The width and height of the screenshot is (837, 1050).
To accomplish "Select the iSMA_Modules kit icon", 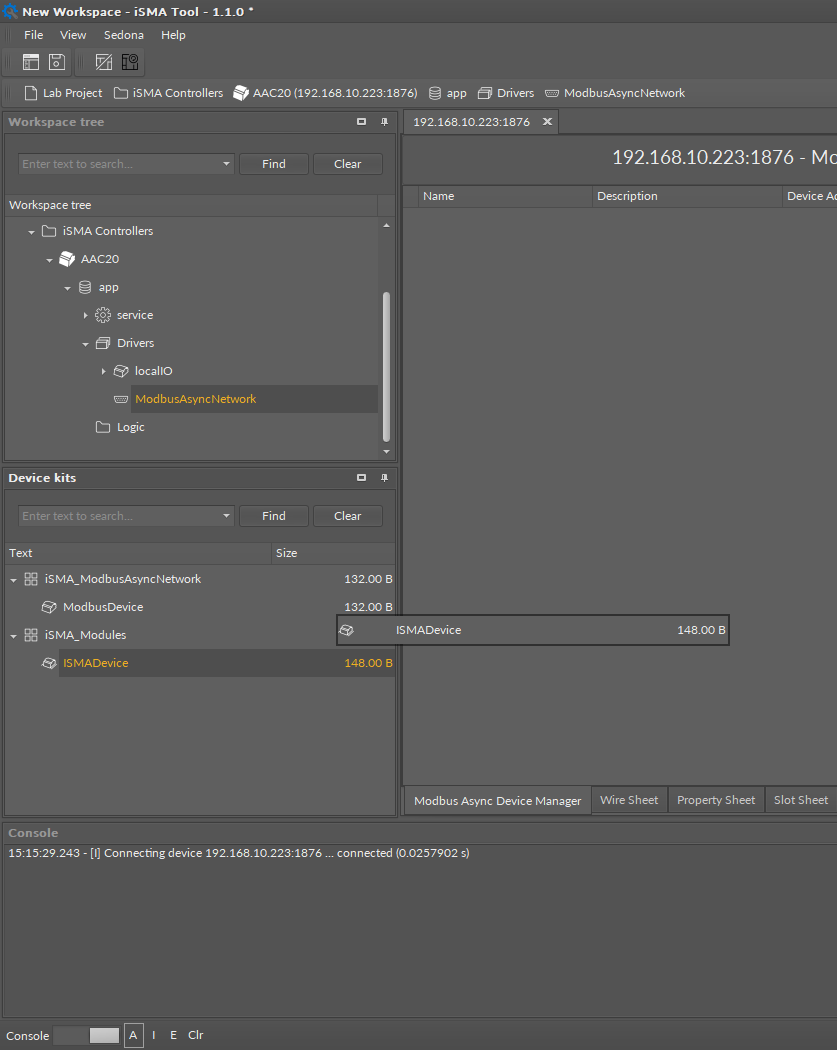I will click(x=31, y=635).
